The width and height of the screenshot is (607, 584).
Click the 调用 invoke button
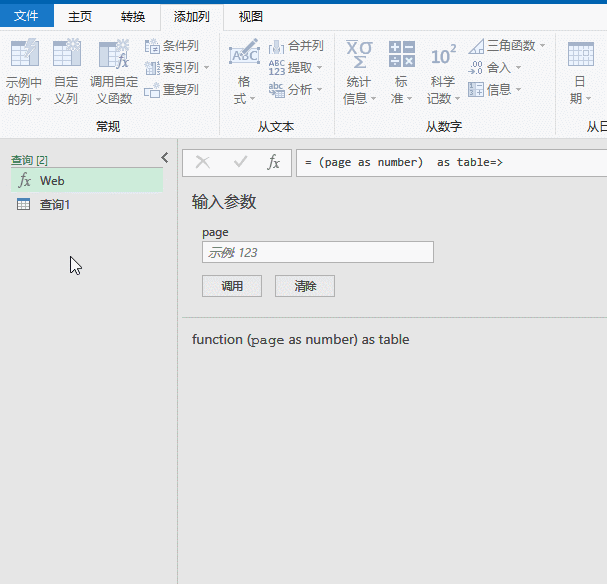coord(232,286)
